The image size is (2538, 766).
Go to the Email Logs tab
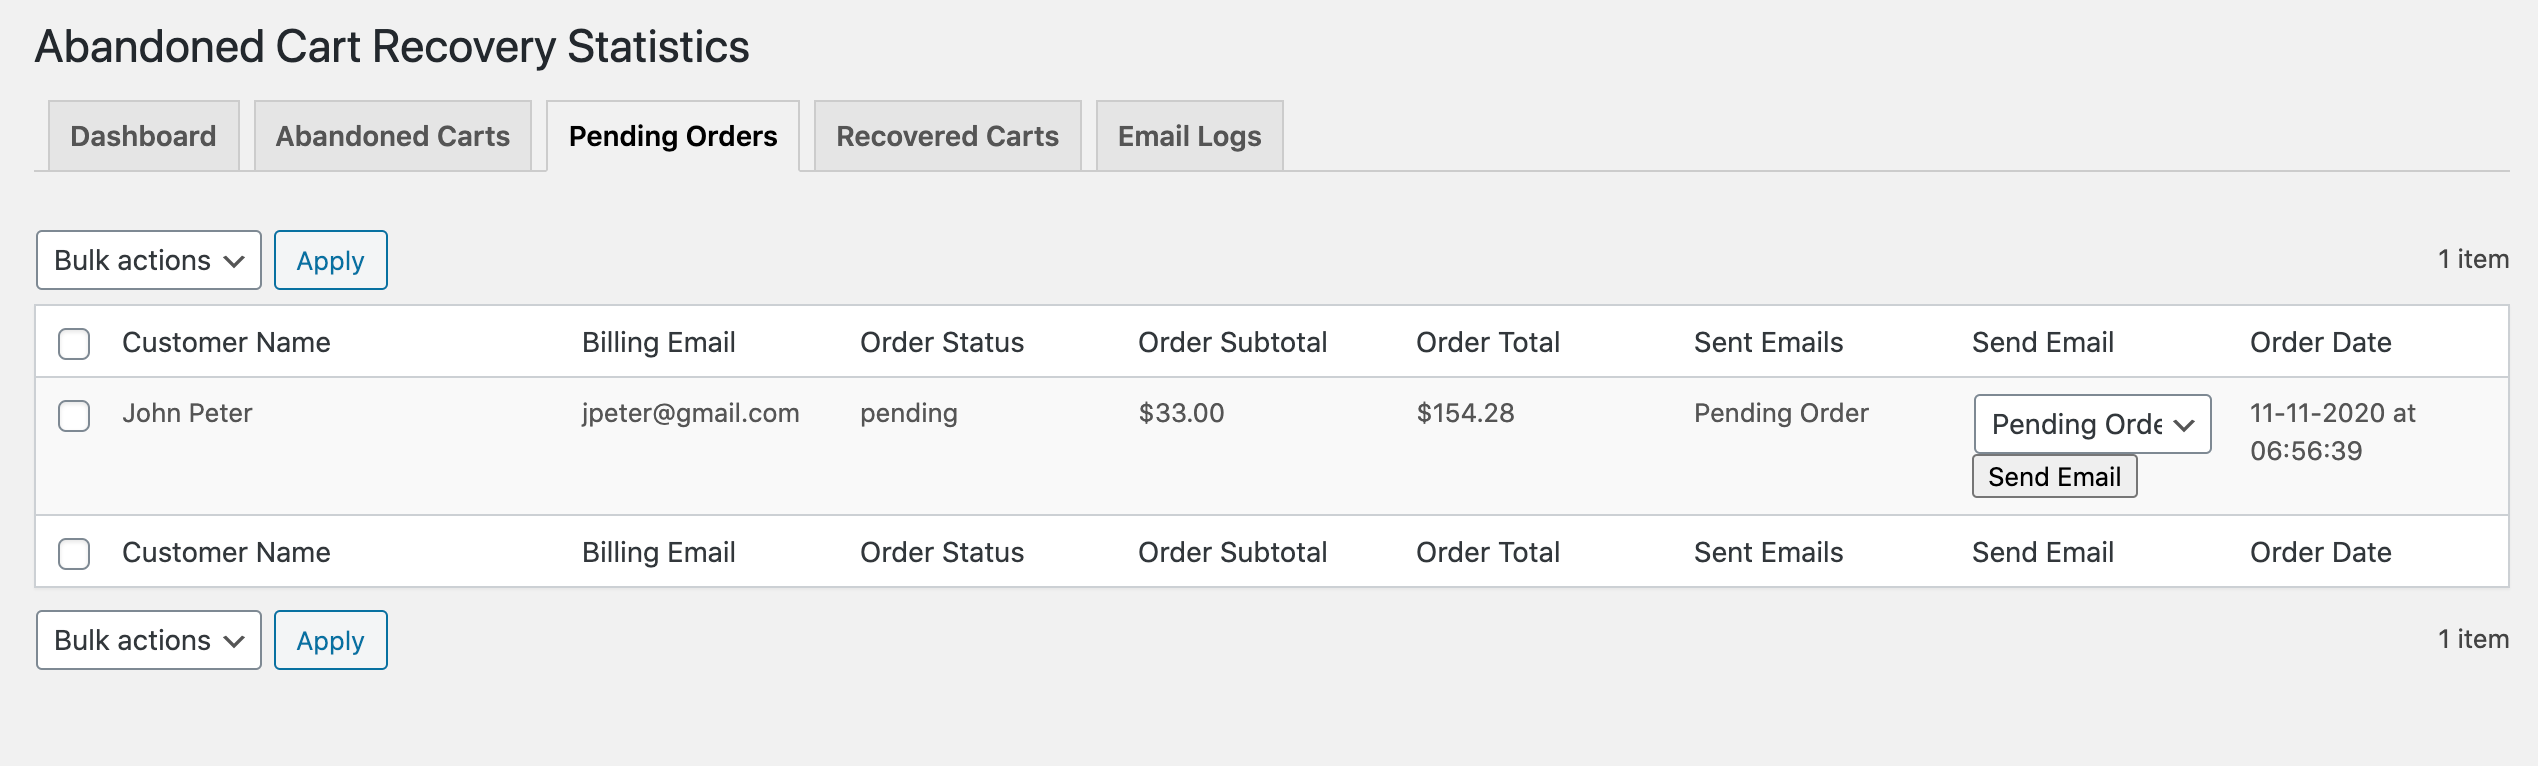tap(1189, 136)
